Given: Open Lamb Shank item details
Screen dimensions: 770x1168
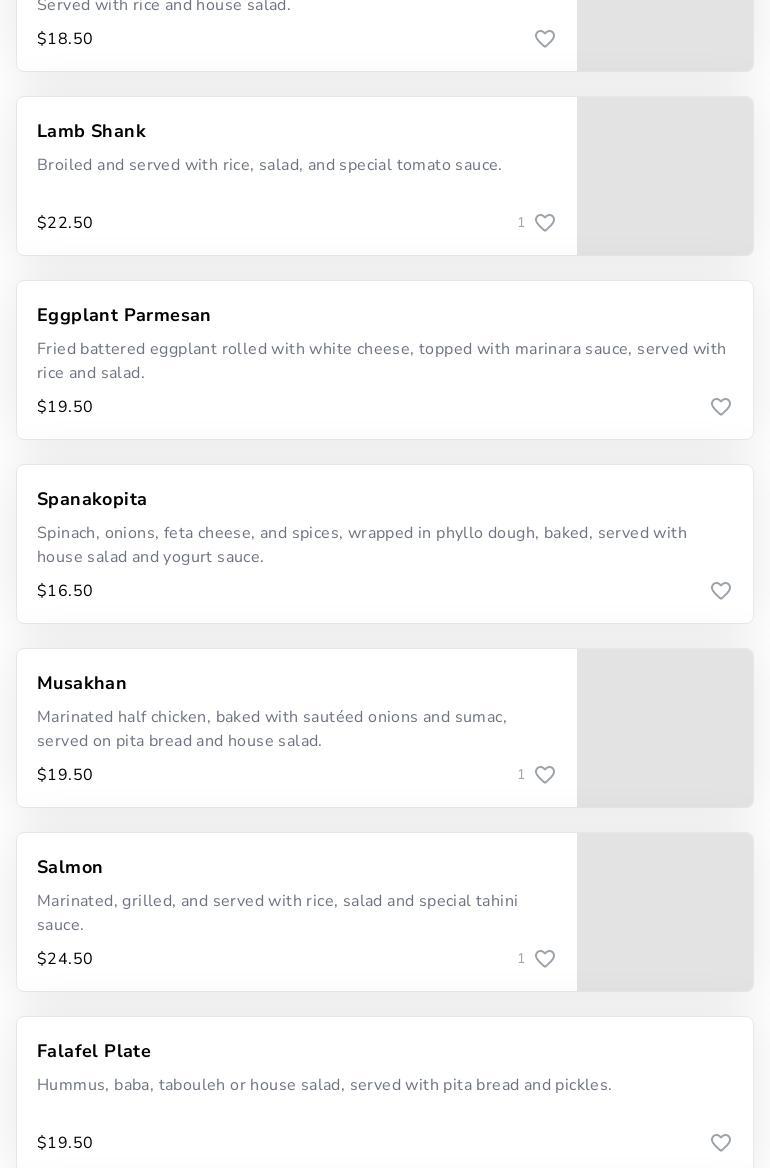Looking at the screenshot, I should click(91, 132).
